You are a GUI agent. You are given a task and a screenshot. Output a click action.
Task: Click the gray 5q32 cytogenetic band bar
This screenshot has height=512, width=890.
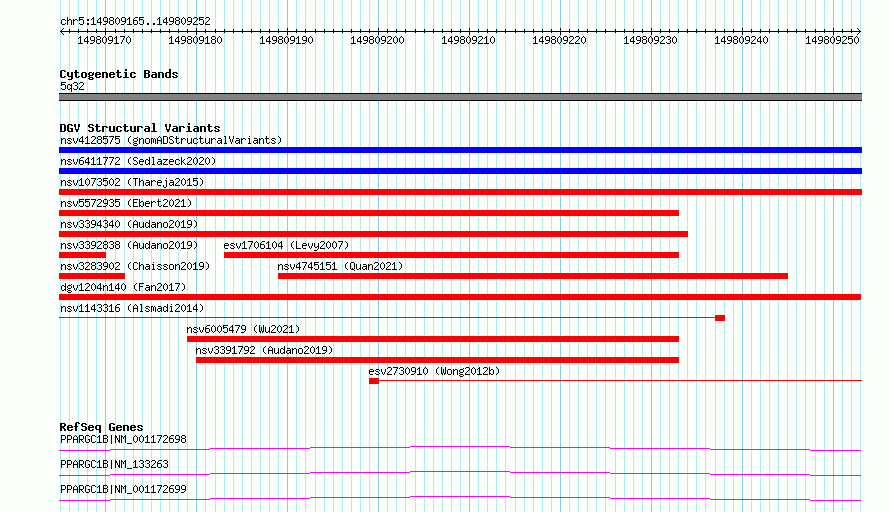point(460,97)
